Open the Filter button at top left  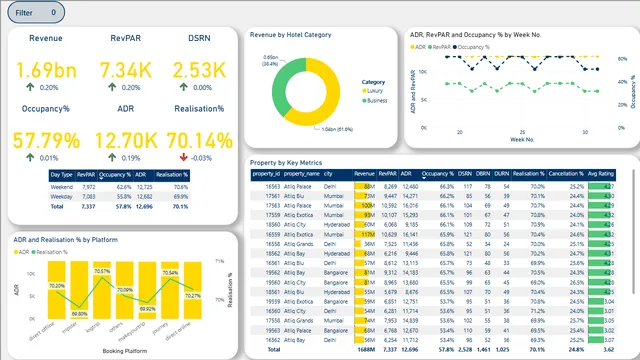pos(36,13)
